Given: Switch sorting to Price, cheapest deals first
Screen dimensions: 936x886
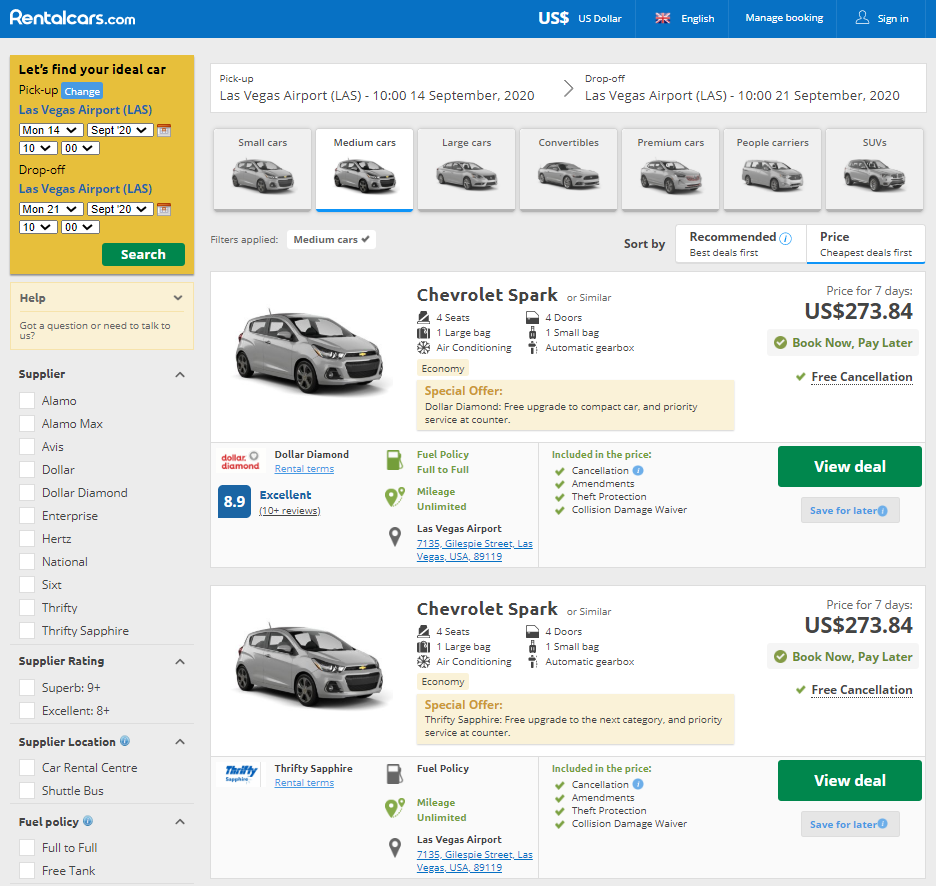Looking at the screenshot, I should click(865, 243).
